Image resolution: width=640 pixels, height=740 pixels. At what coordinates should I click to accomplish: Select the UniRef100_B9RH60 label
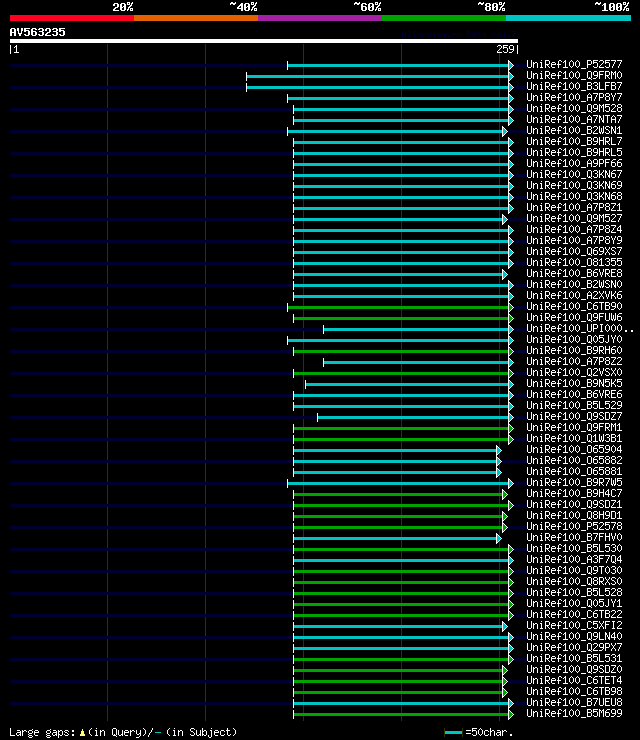574,351
